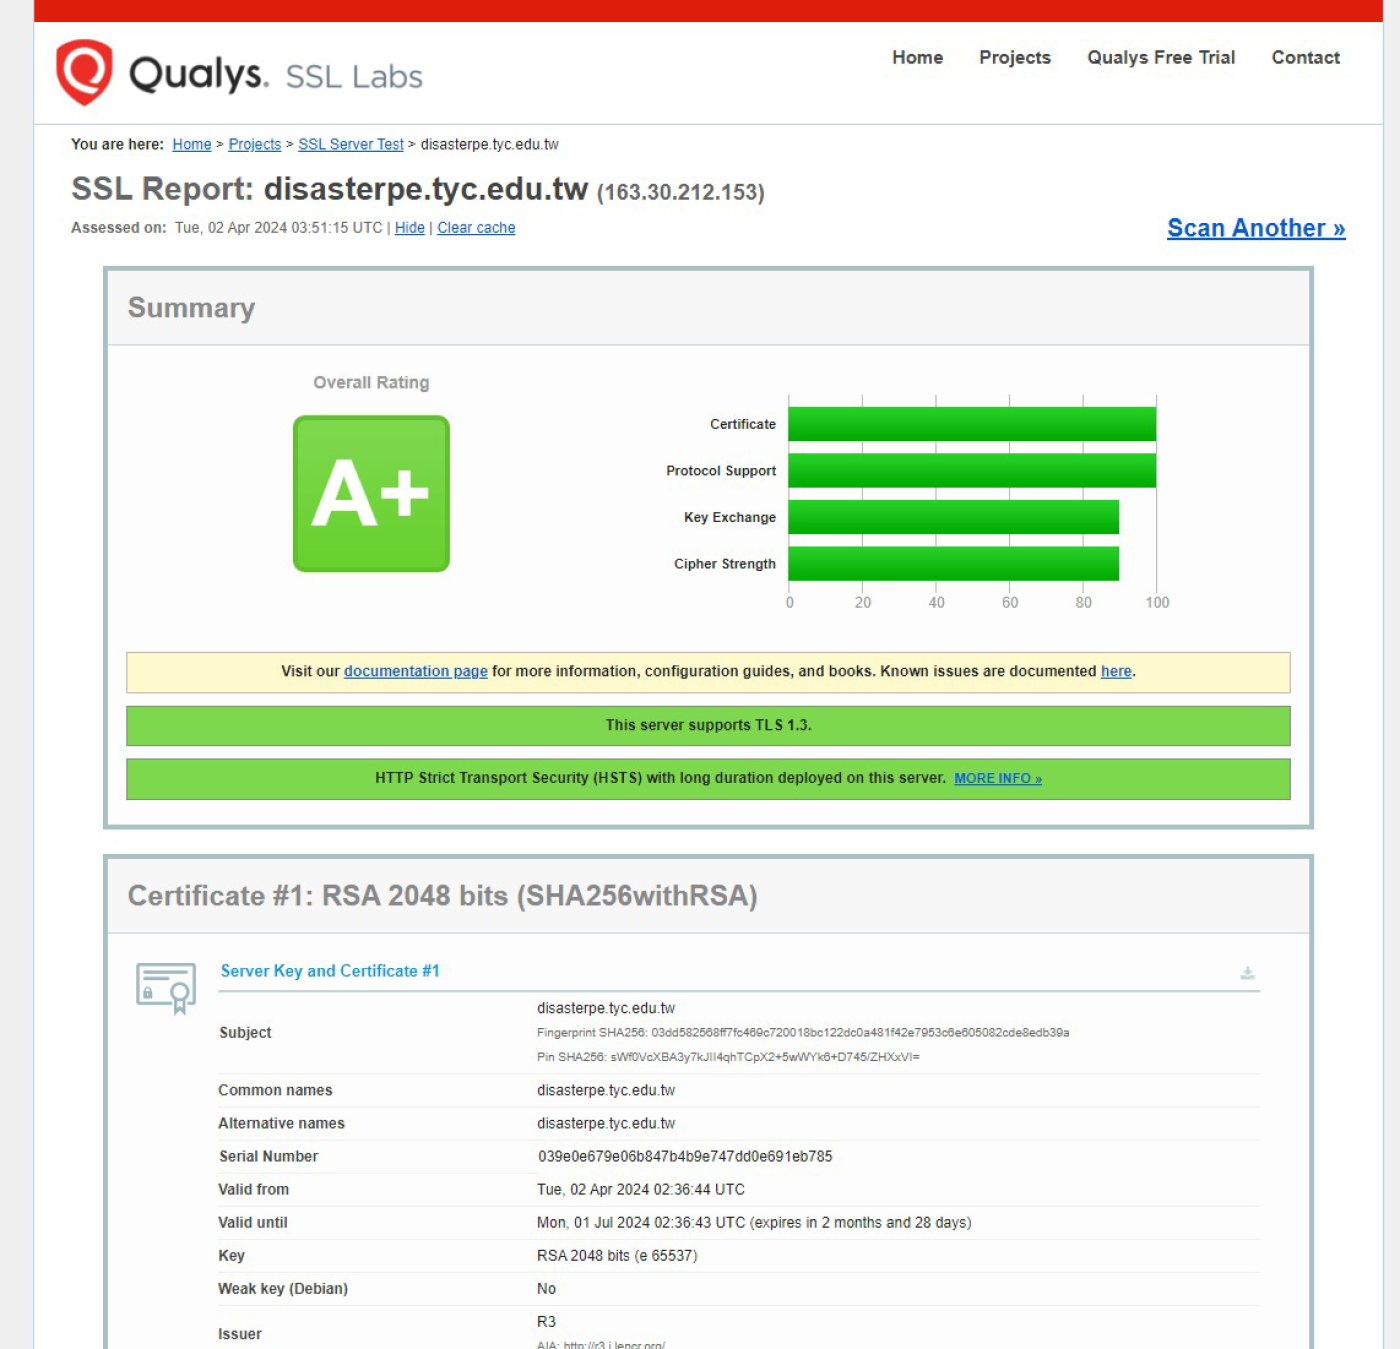
Task: Open the documentation page link
Action: [x=415, y=672]
